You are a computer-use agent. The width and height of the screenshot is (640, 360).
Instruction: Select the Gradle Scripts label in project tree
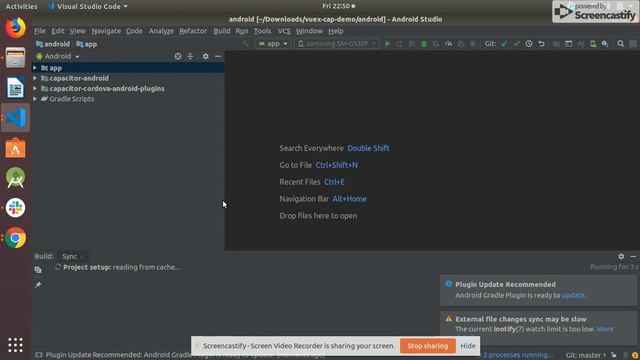[x=71, y=99]
